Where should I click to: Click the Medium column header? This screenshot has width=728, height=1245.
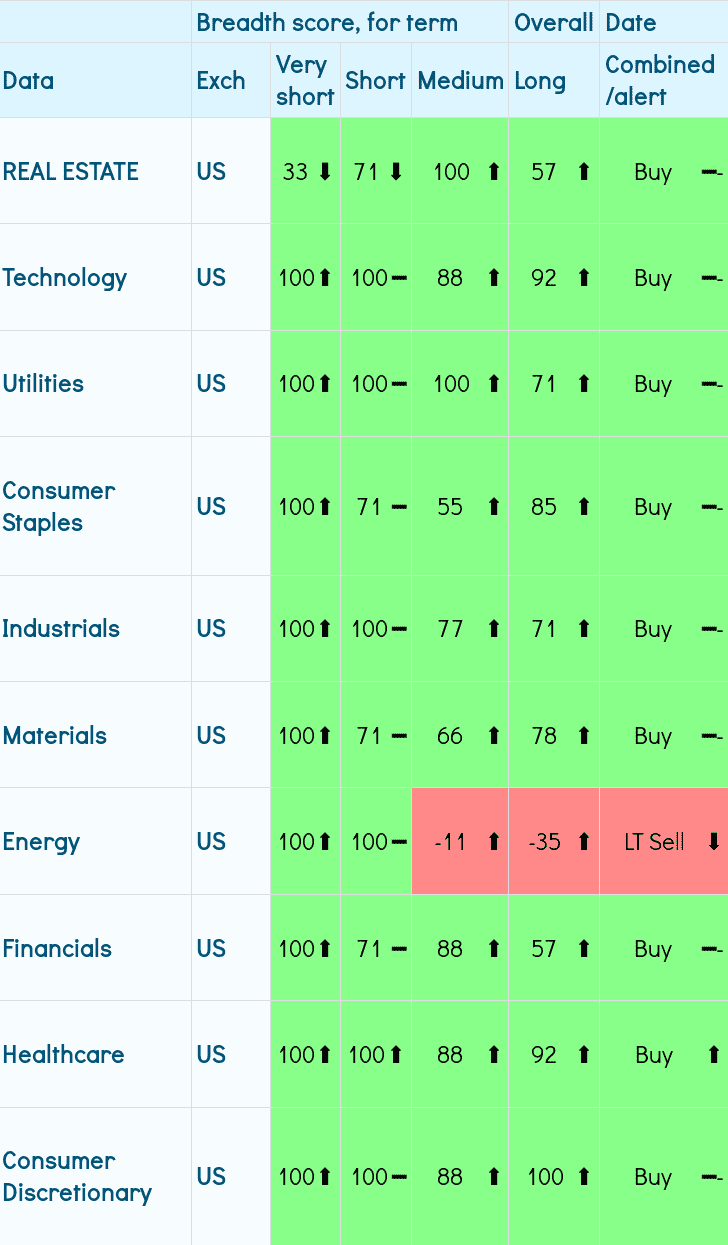pyautogui.click(x=460, y=81)
